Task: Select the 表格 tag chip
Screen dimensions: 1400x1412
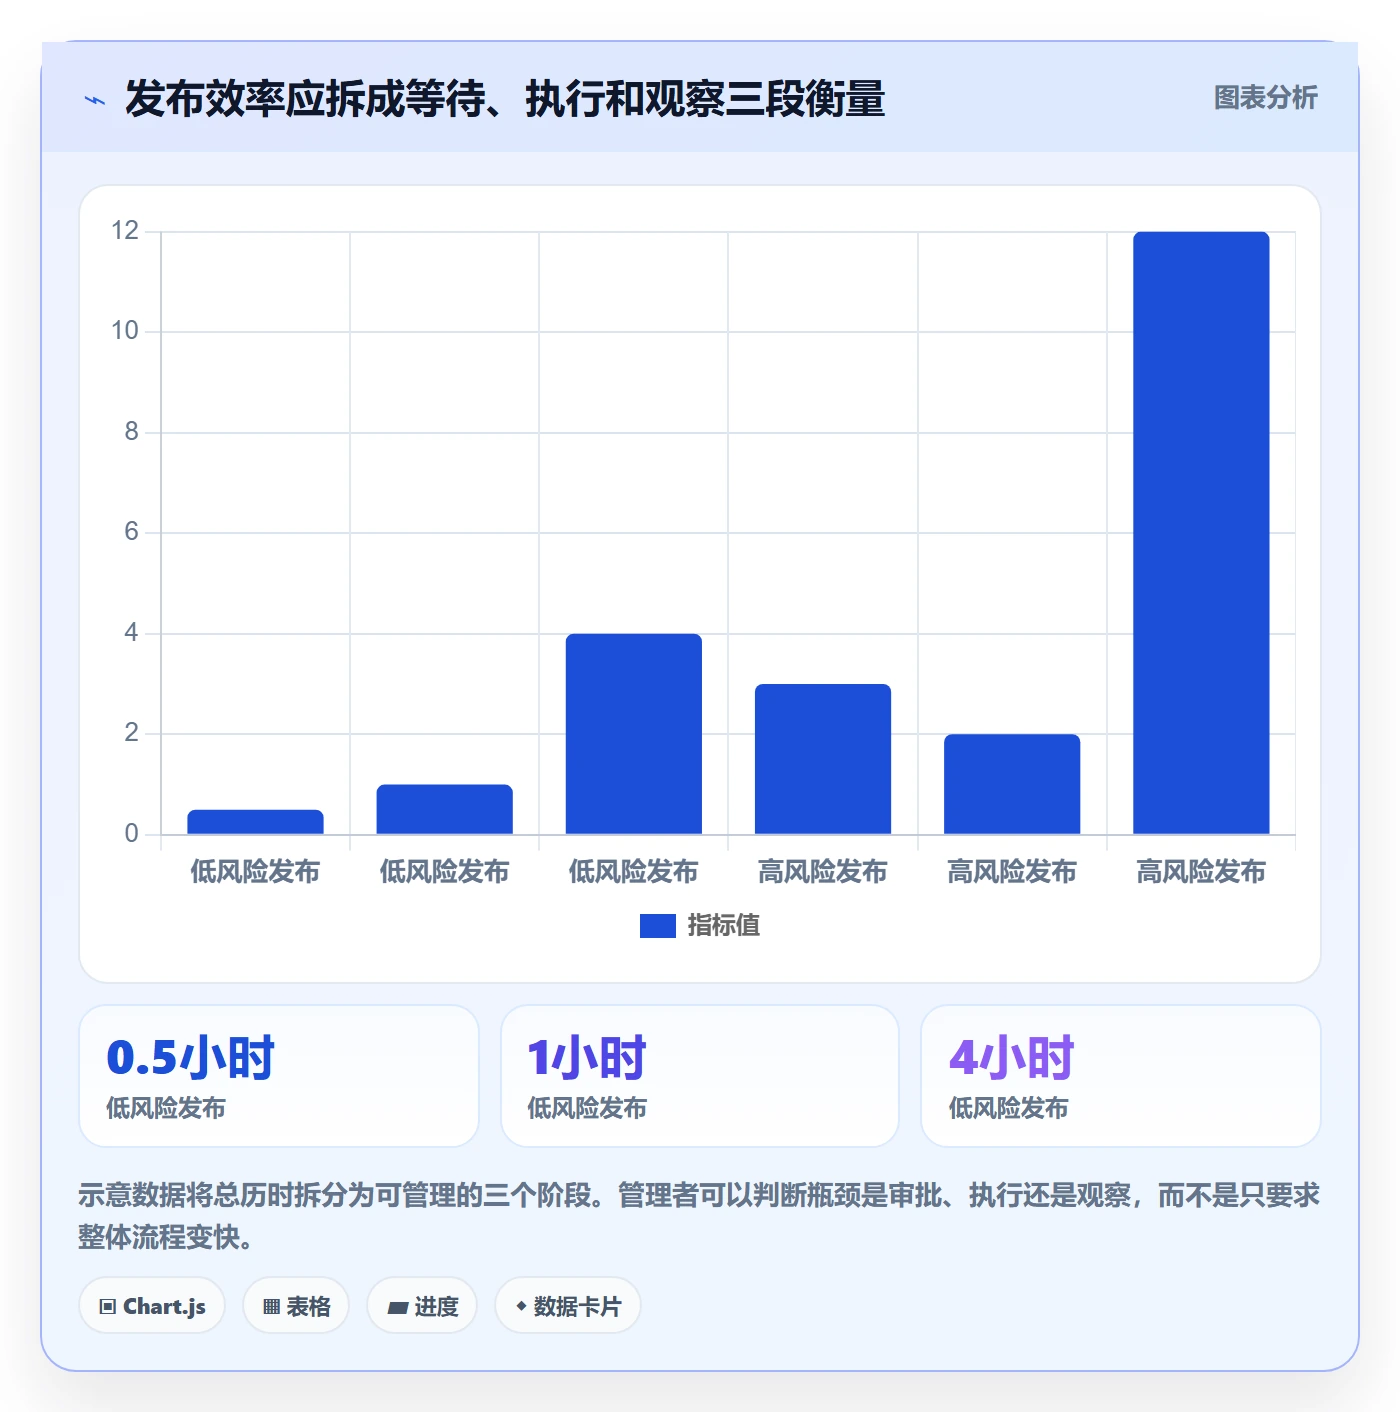Action: pyautogui.click(x=296, y=1305)
